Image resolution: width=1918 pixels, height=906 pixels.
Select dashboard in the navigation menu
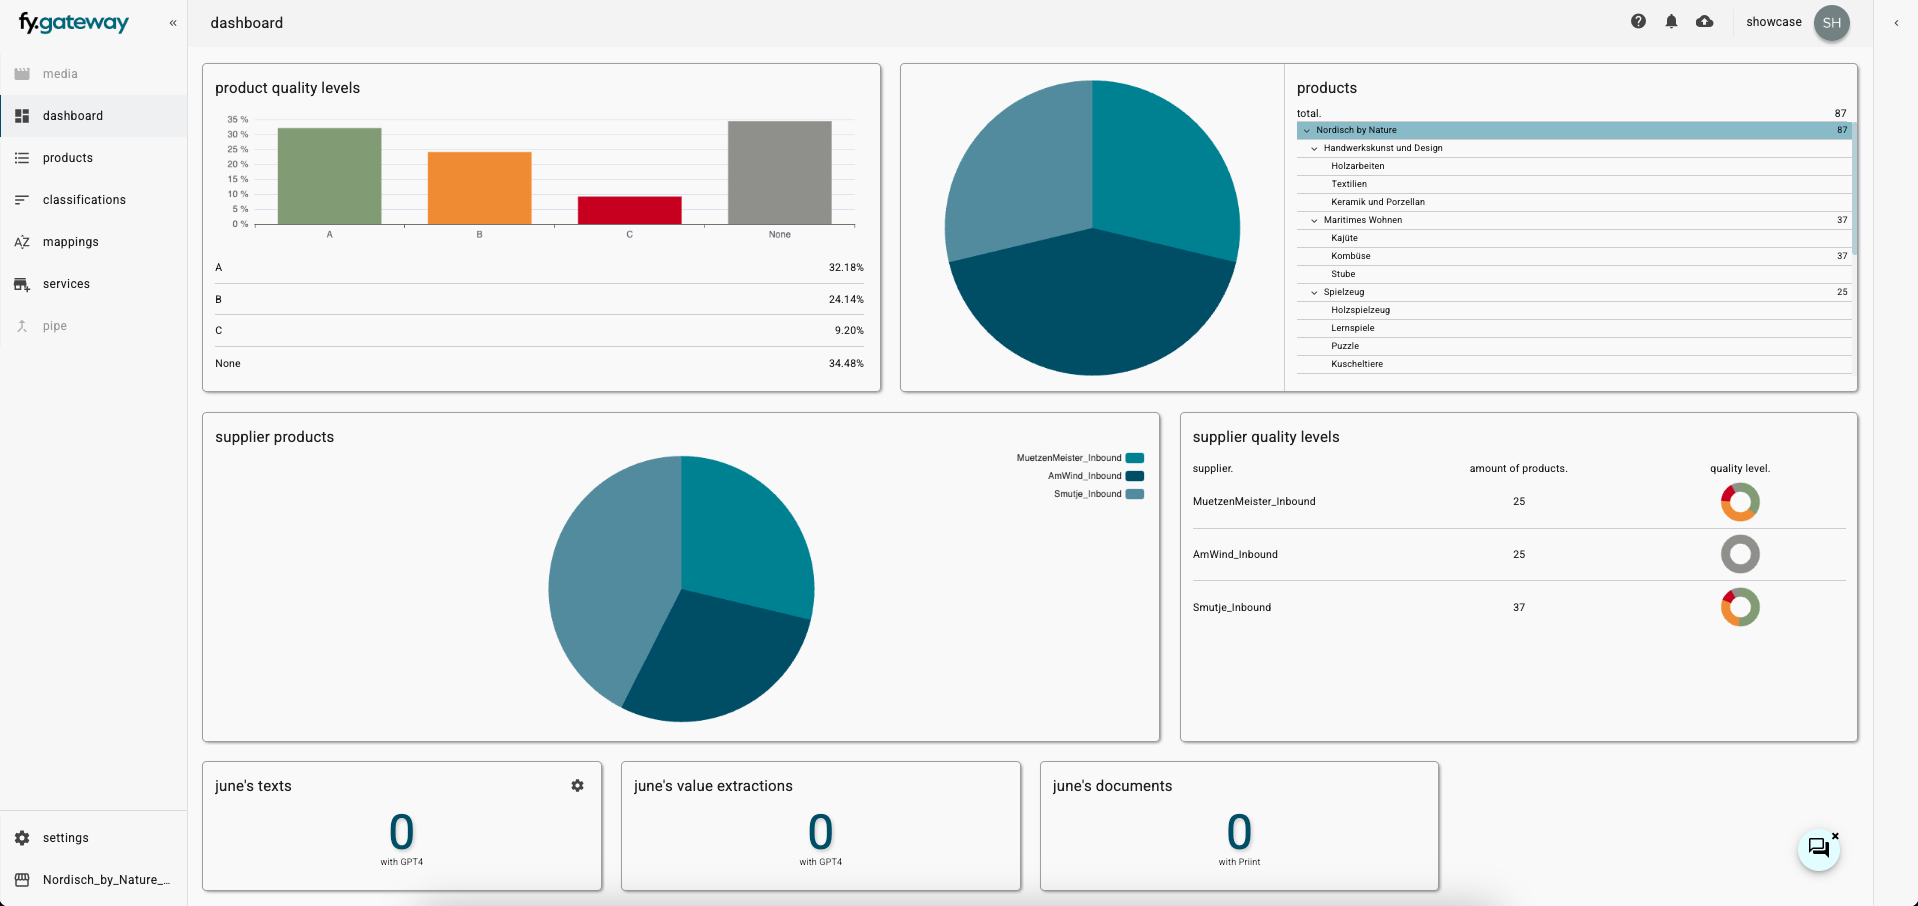point(73,115)
